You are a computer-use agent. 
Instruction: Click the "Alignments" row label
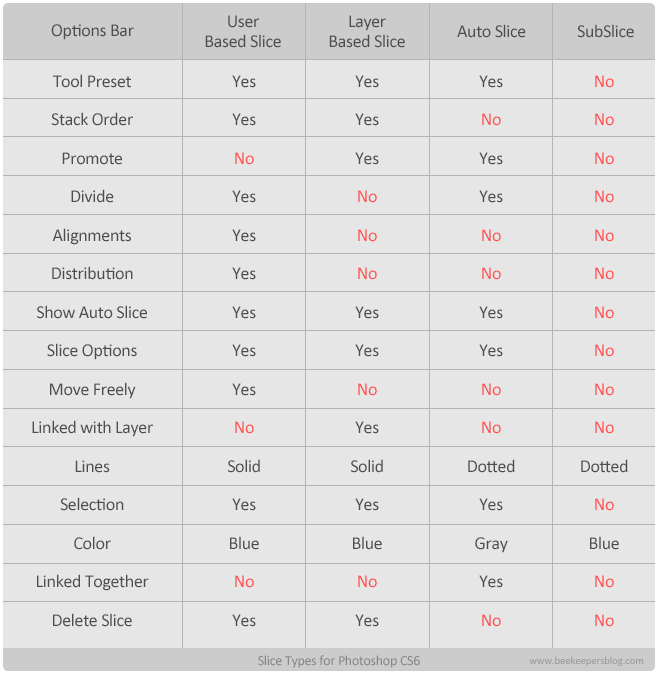pyautogui.click(x=92, y=235)
